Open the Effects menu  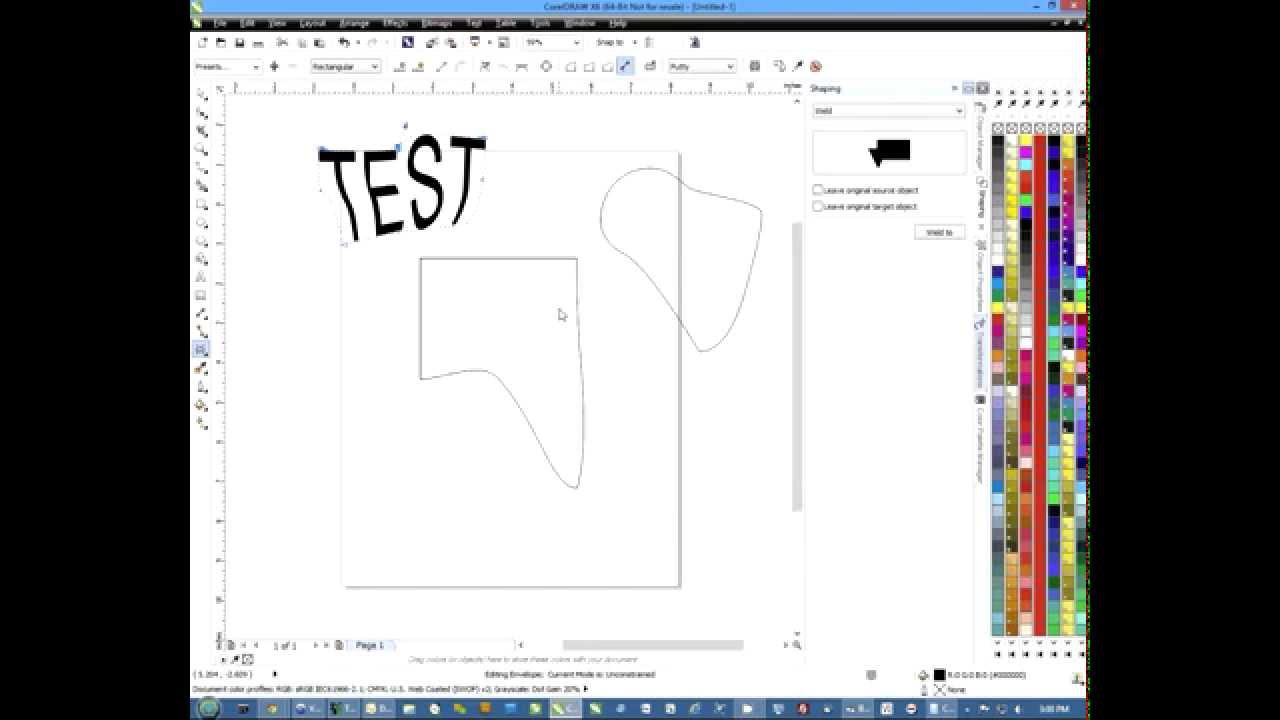[394, 22]
